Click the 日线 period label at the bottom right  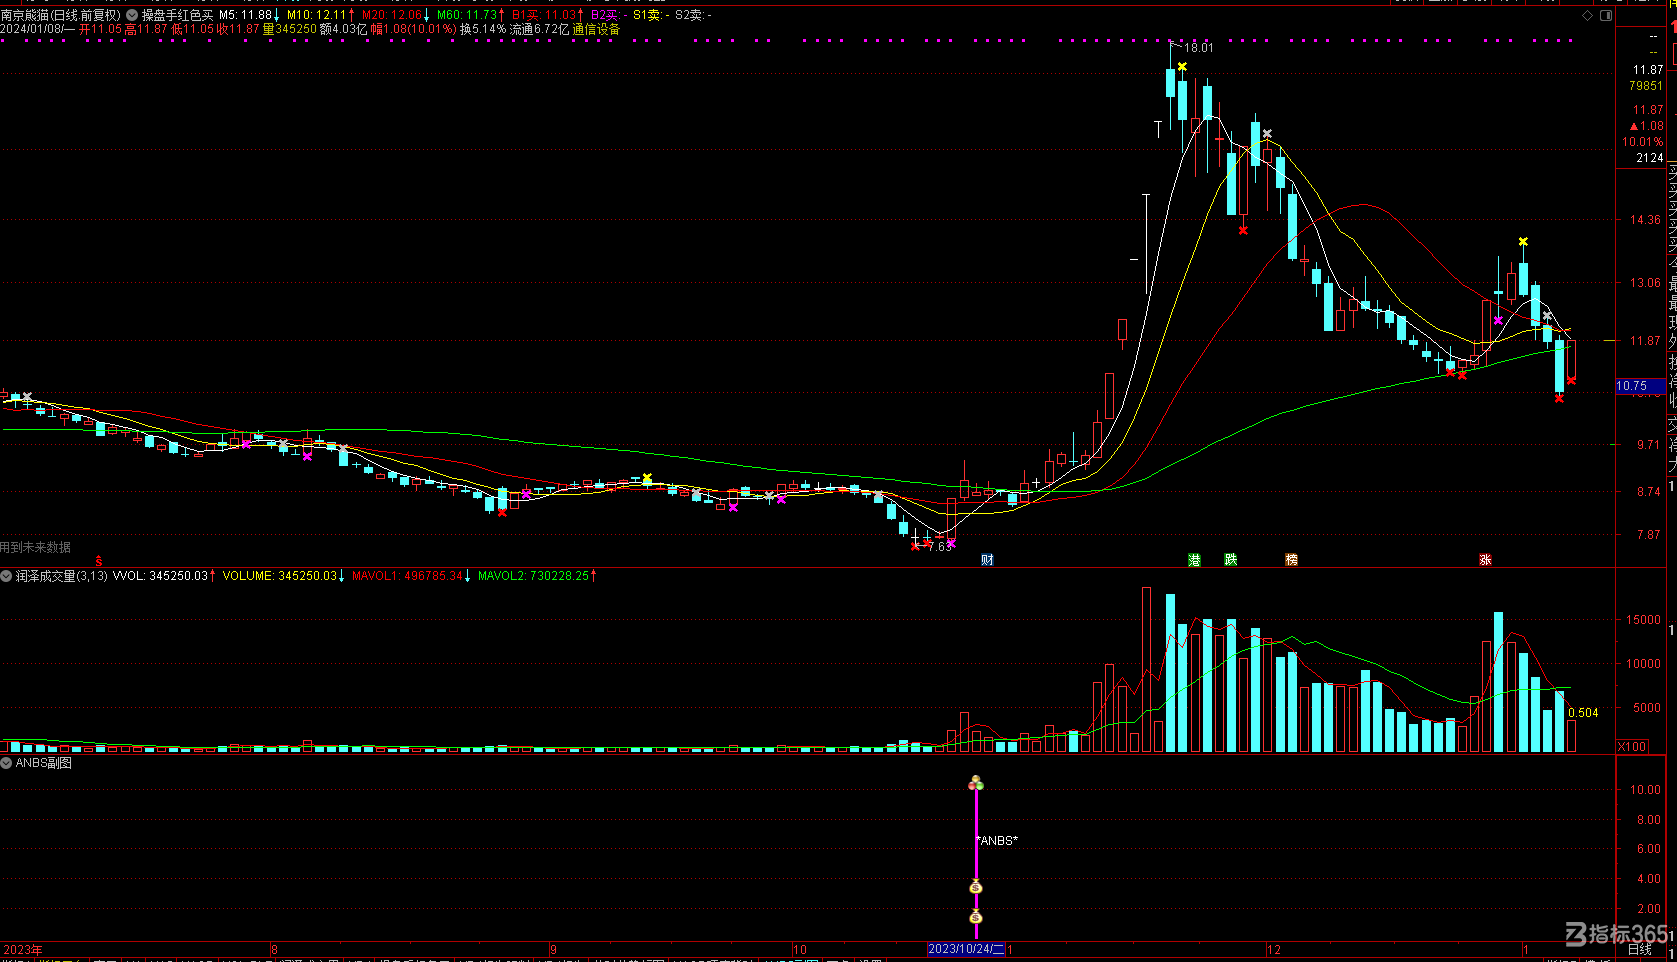tap(1640, 950)
